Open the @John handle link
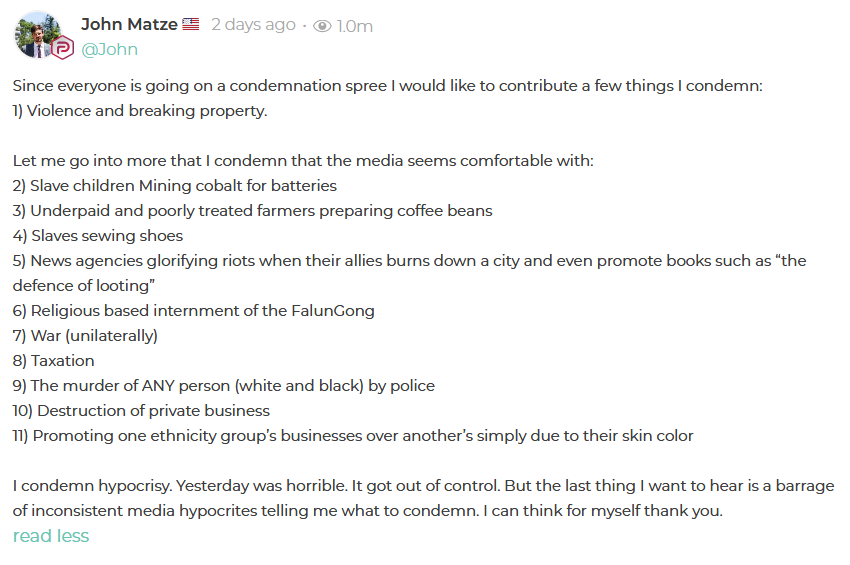 [x=109, y=49]
